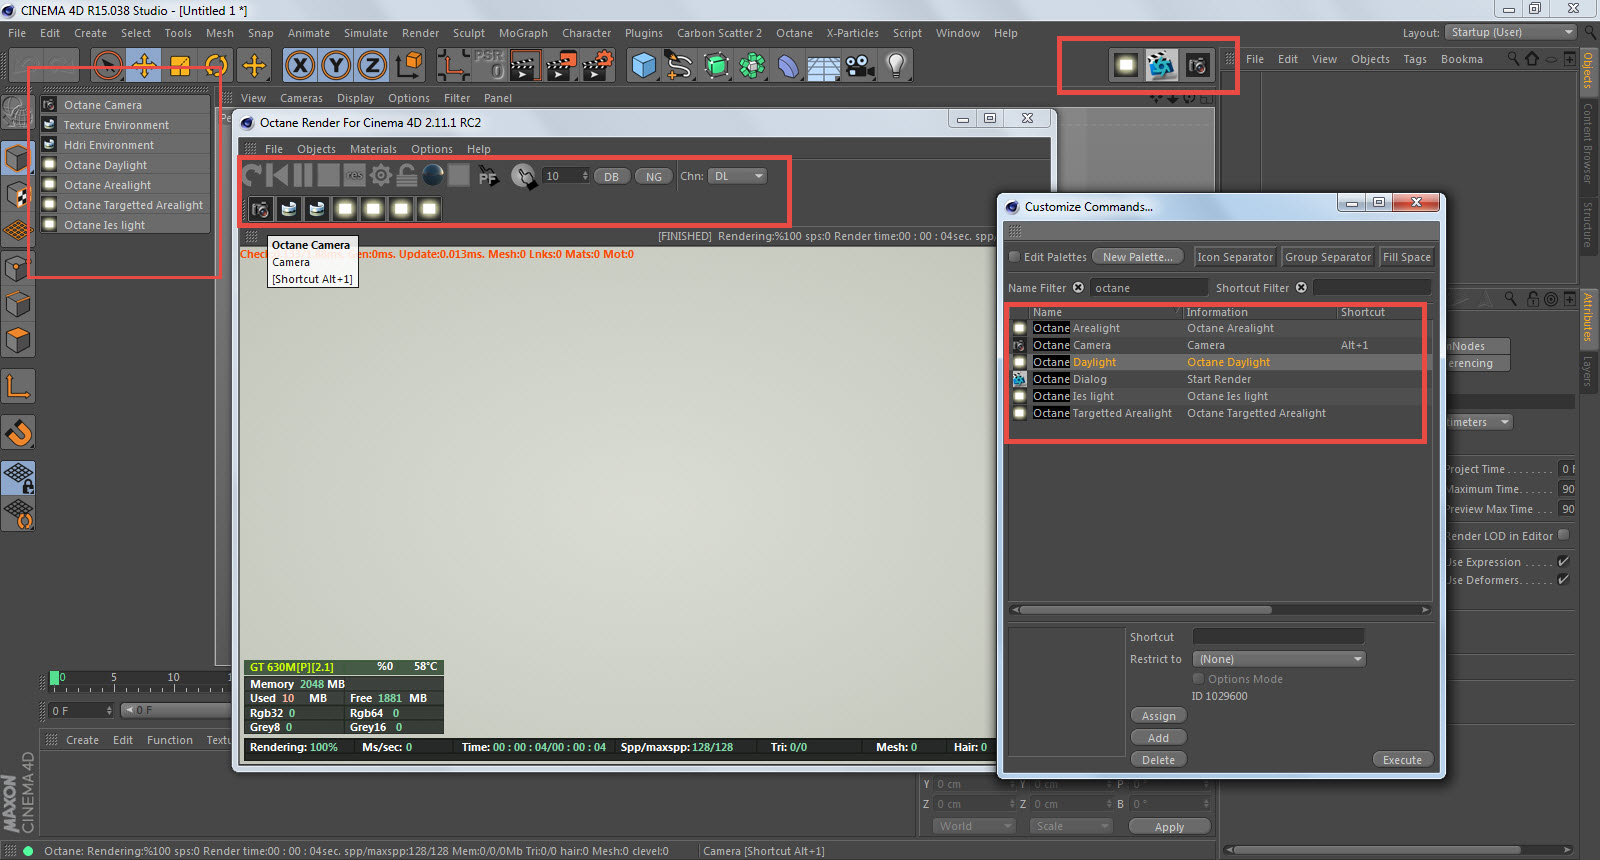1600x860 pixels.
Task: Select the Scale tool in main toolbar
Action: (x=180, y=66)
